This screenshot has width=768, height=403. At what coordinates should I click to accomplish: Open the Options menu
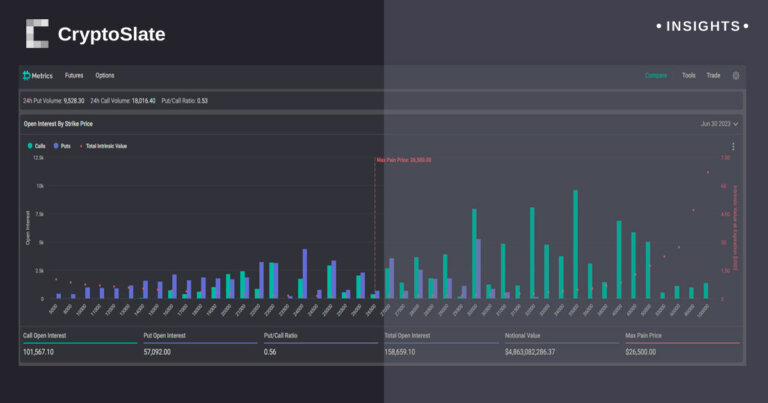105,76
